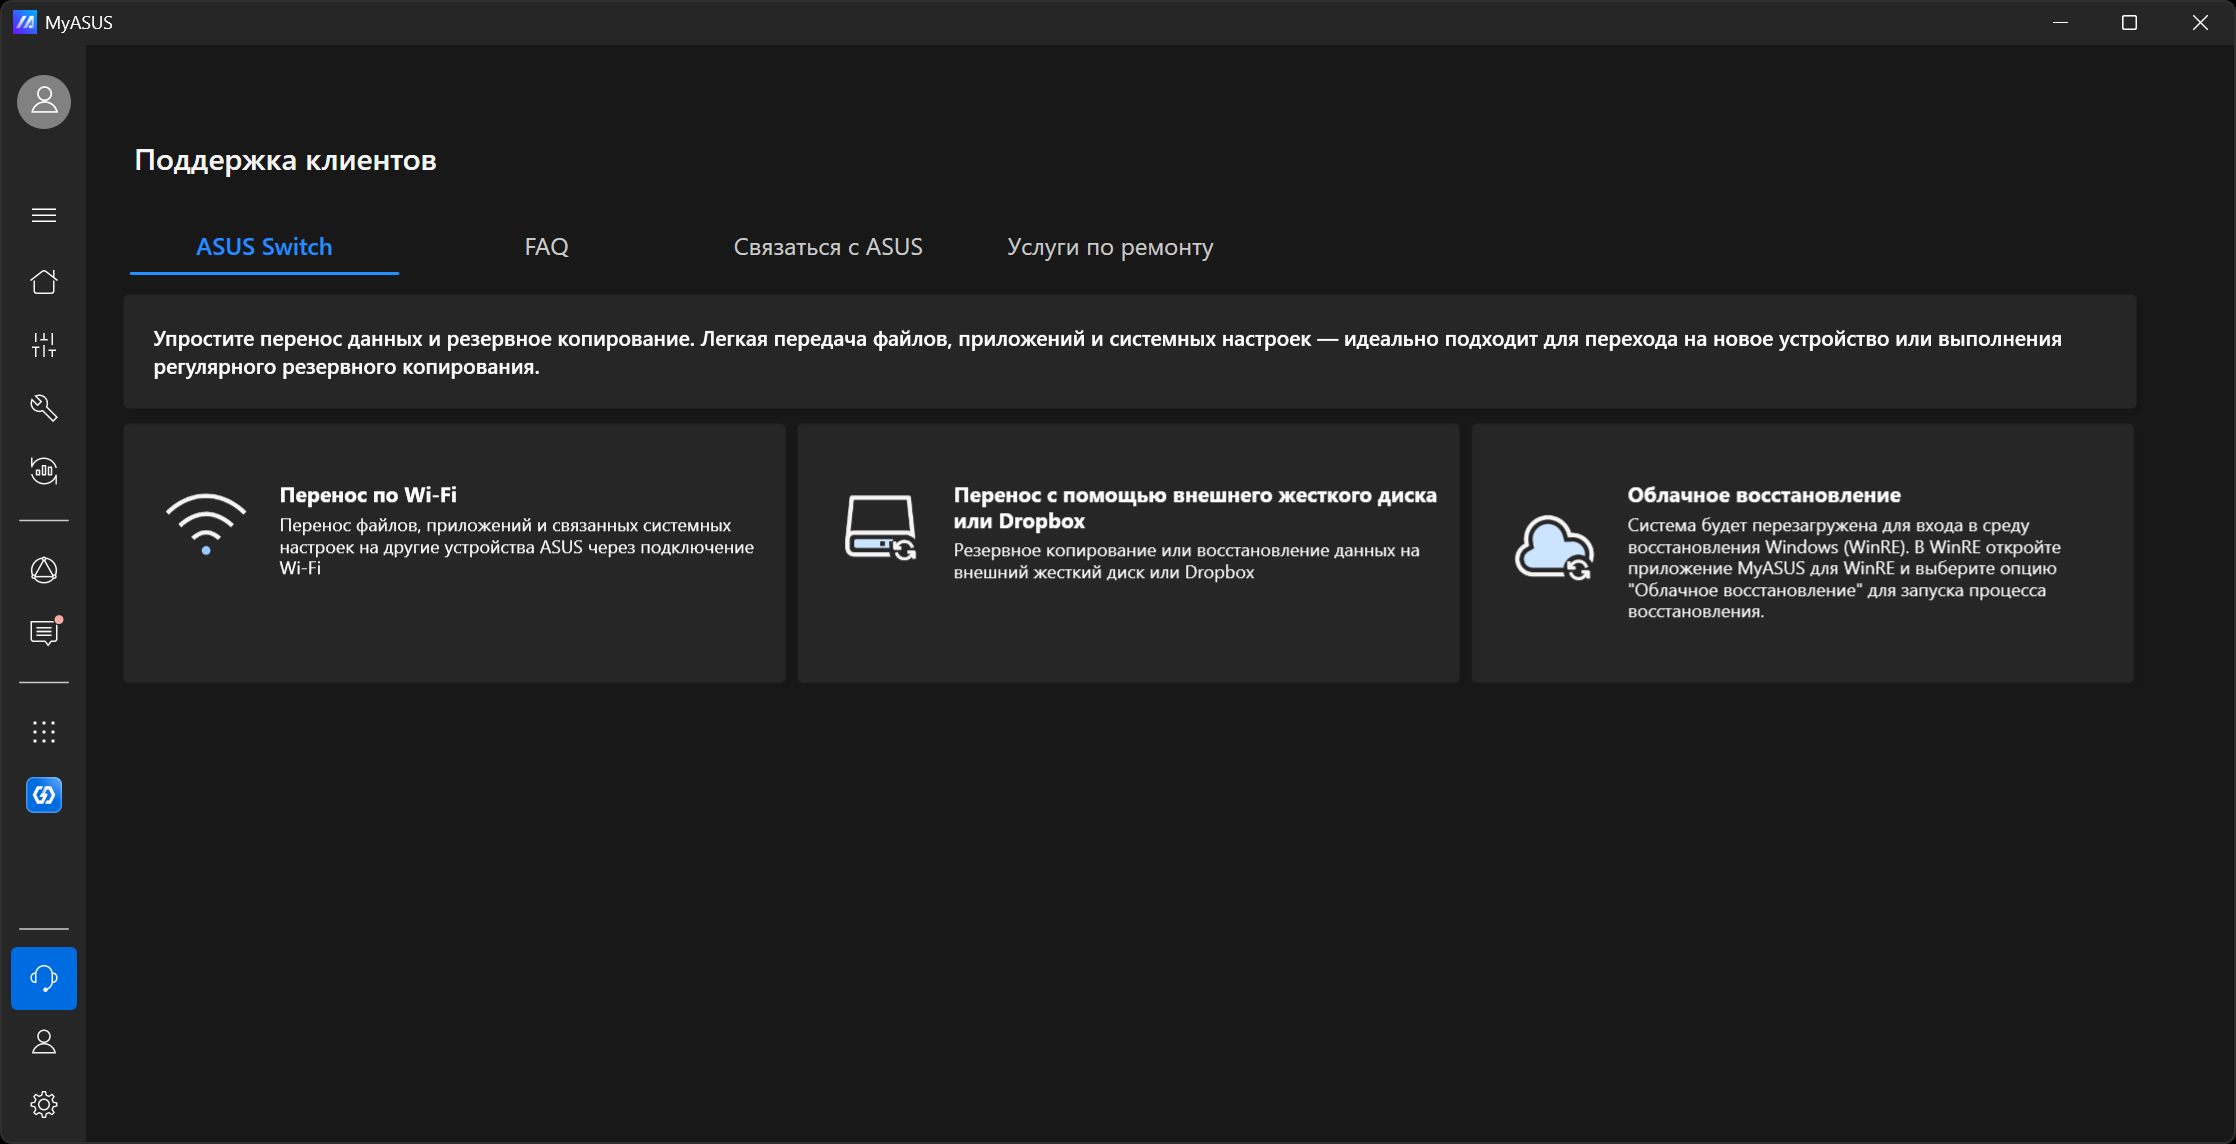Open news and messages icon

click(44, 632)
